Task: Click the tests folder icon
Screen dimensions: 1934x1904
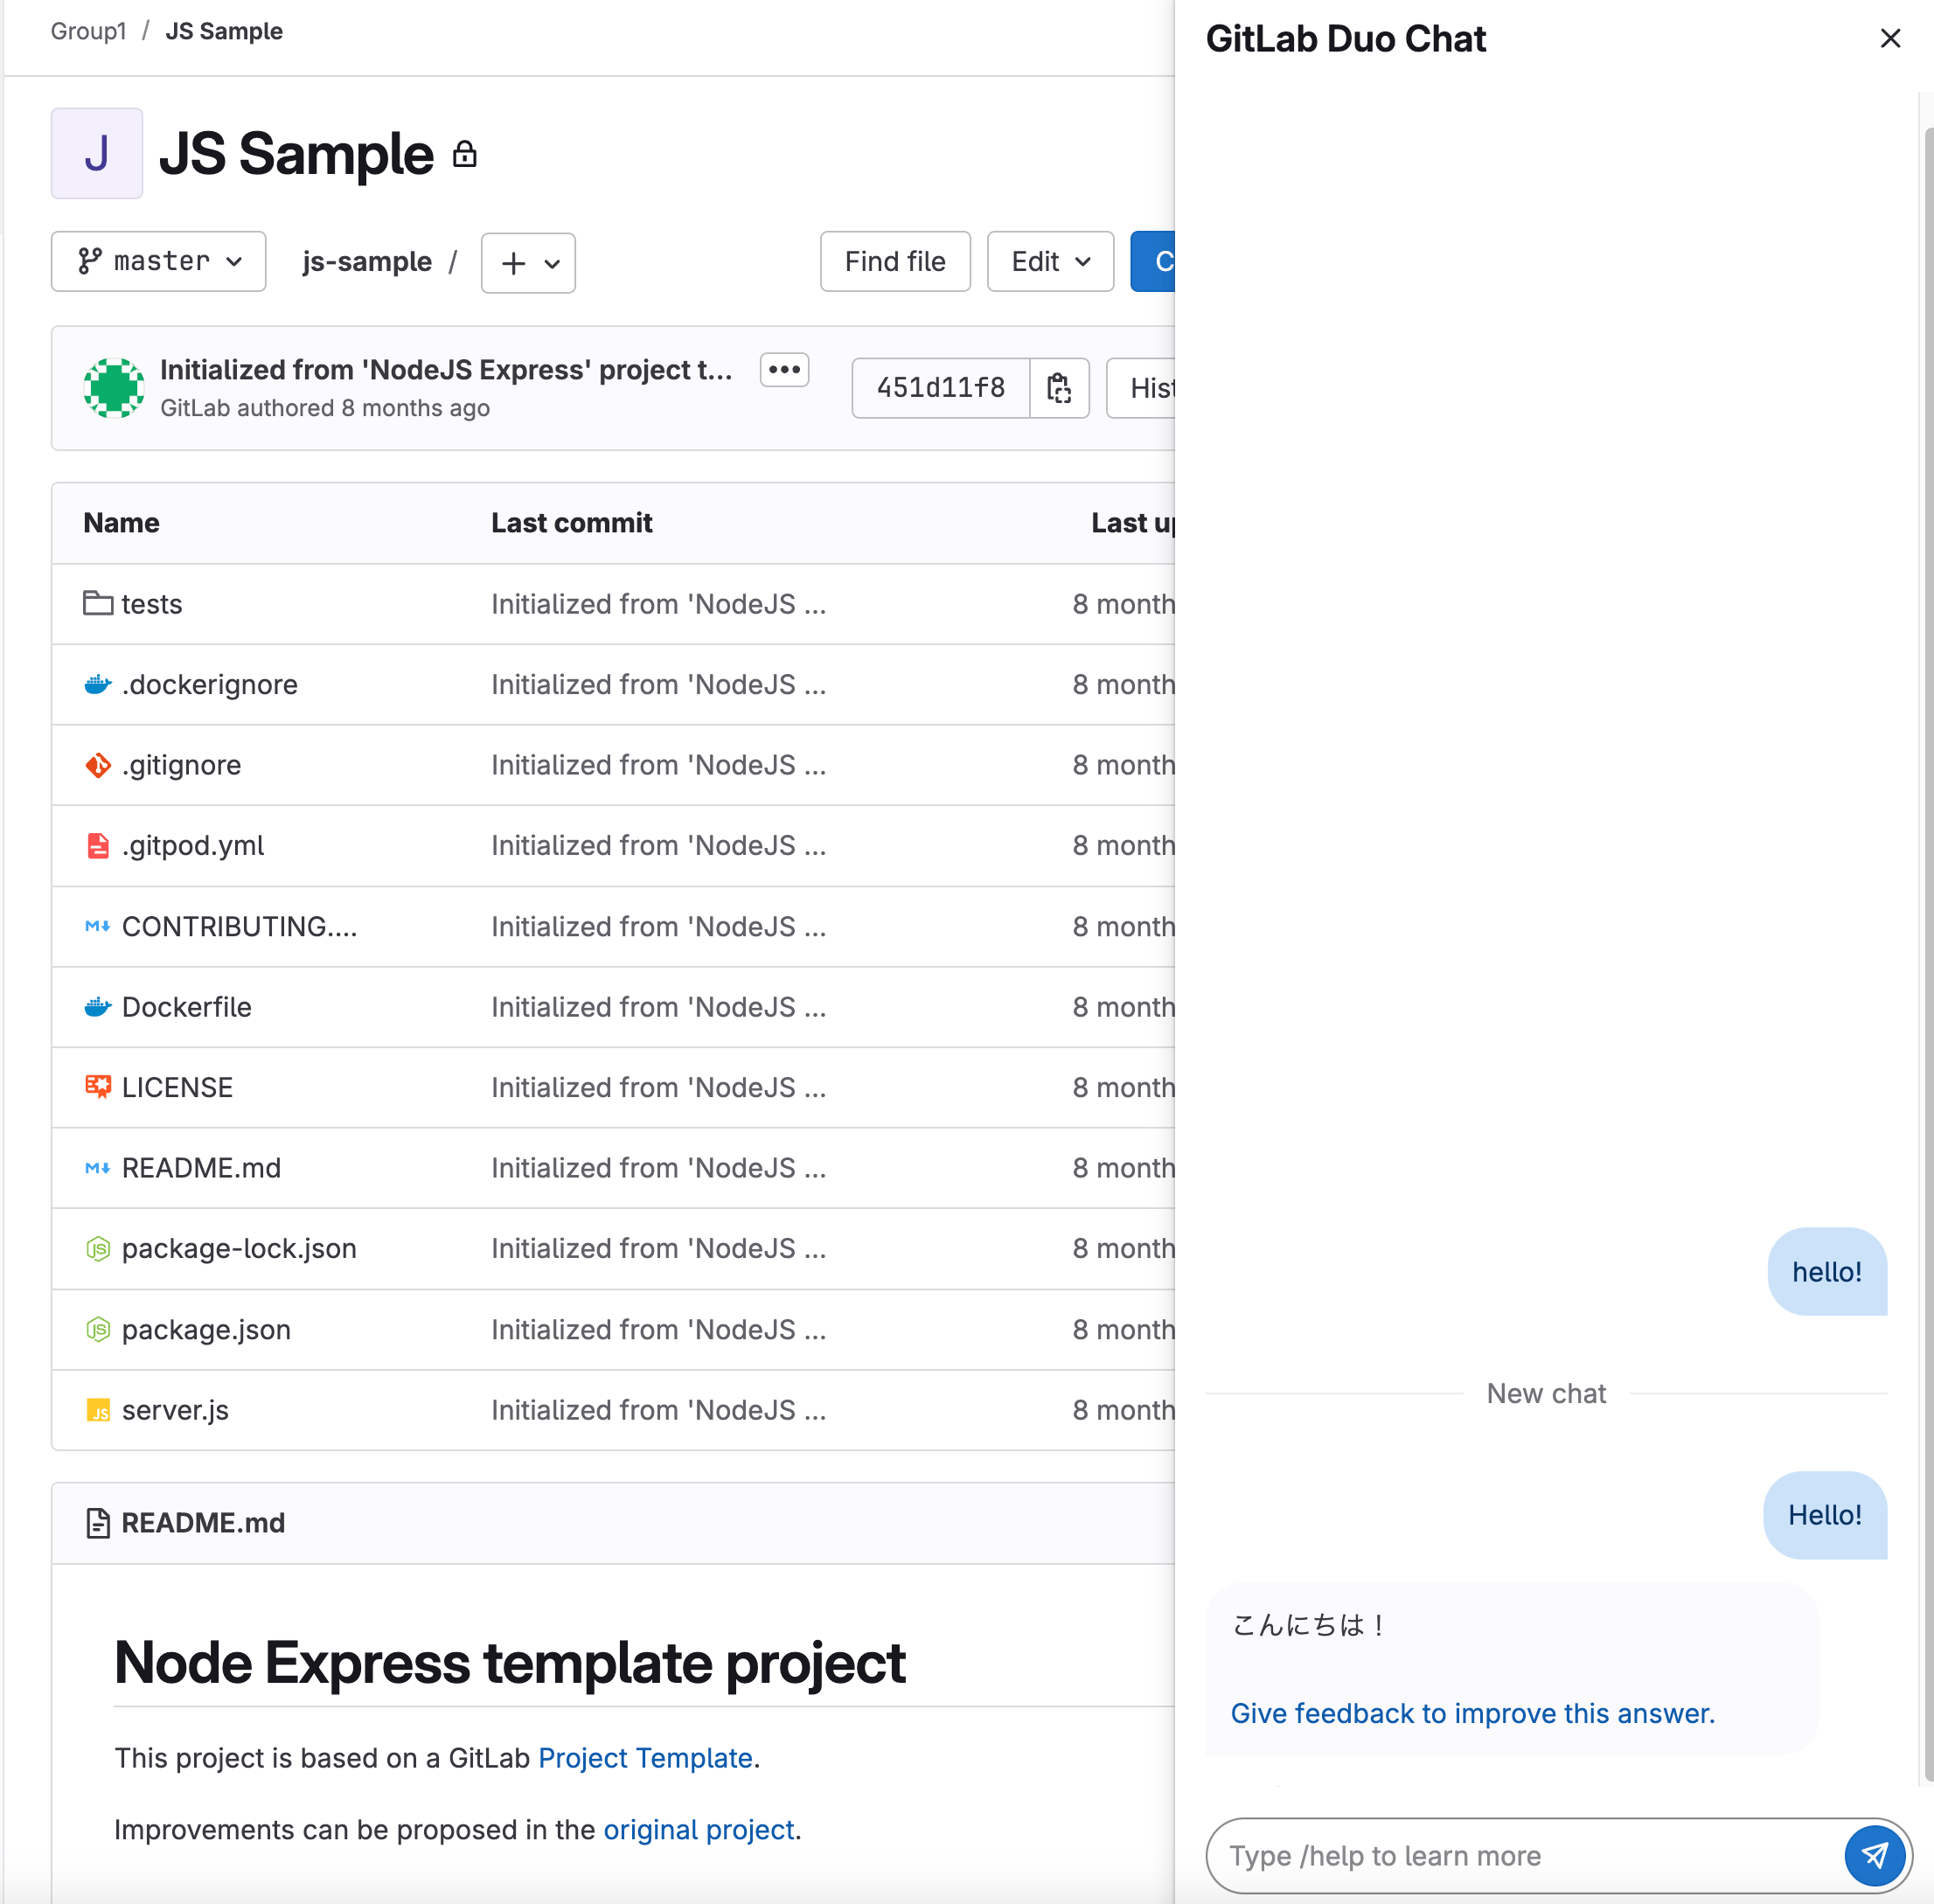Action: click(97, 603)
